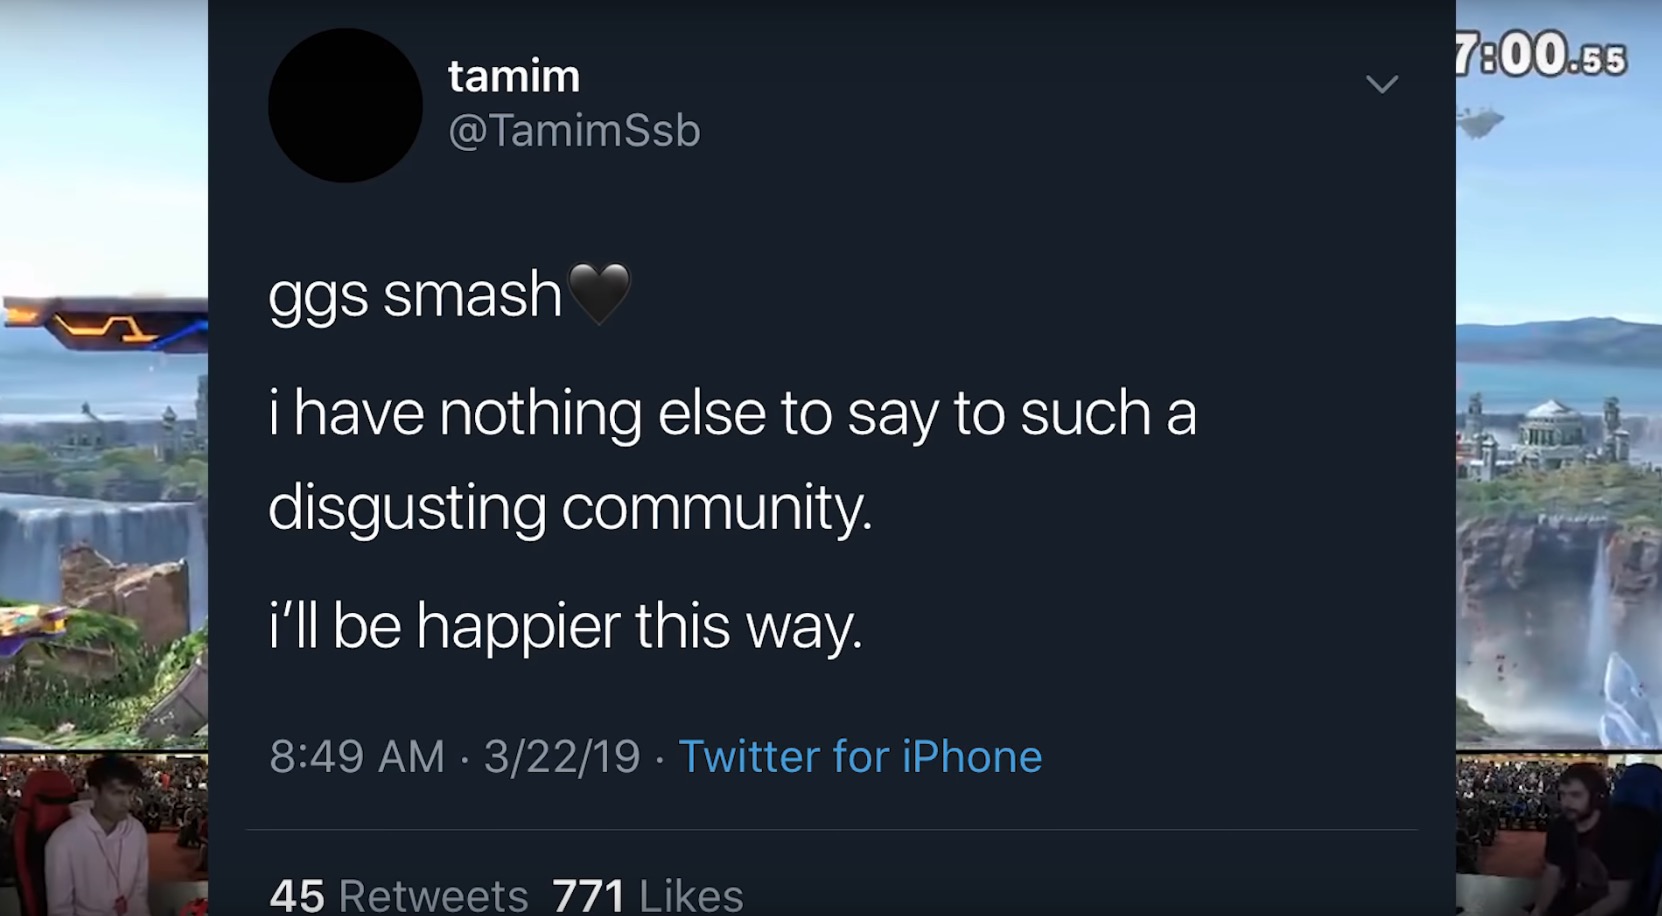Click the domed temple building in the background

coord(1549,425)
